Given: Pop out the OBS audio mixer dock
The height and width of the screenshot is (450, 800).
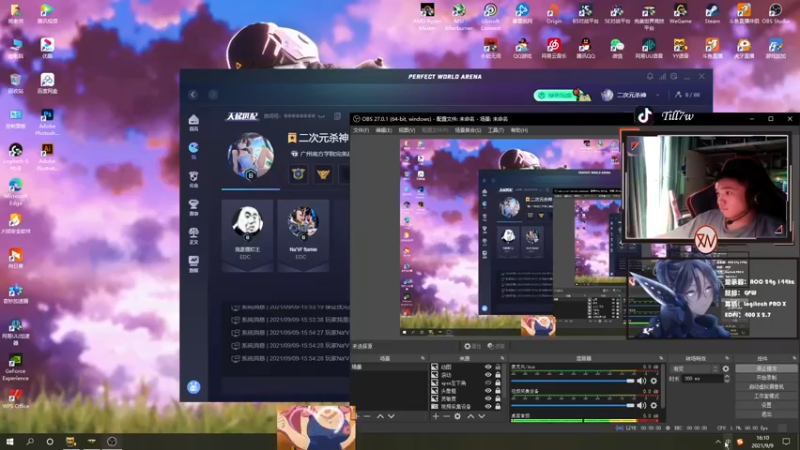Looking at the screenshot, I should pyautogui.click(x=661, y=358).
